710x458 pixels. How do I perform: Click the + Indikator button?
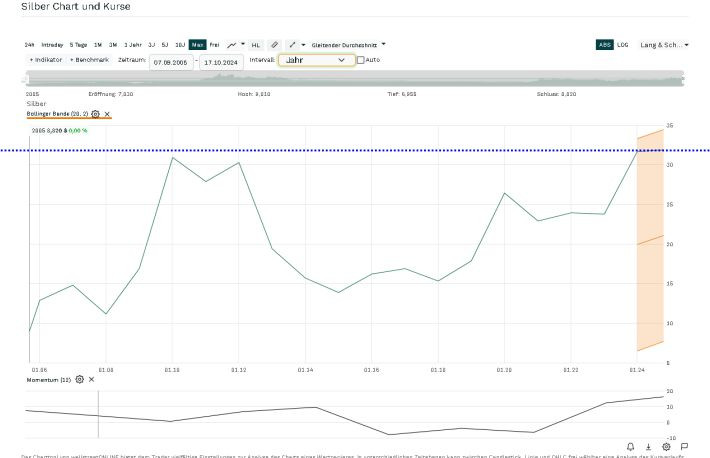(x=46, y=60)
